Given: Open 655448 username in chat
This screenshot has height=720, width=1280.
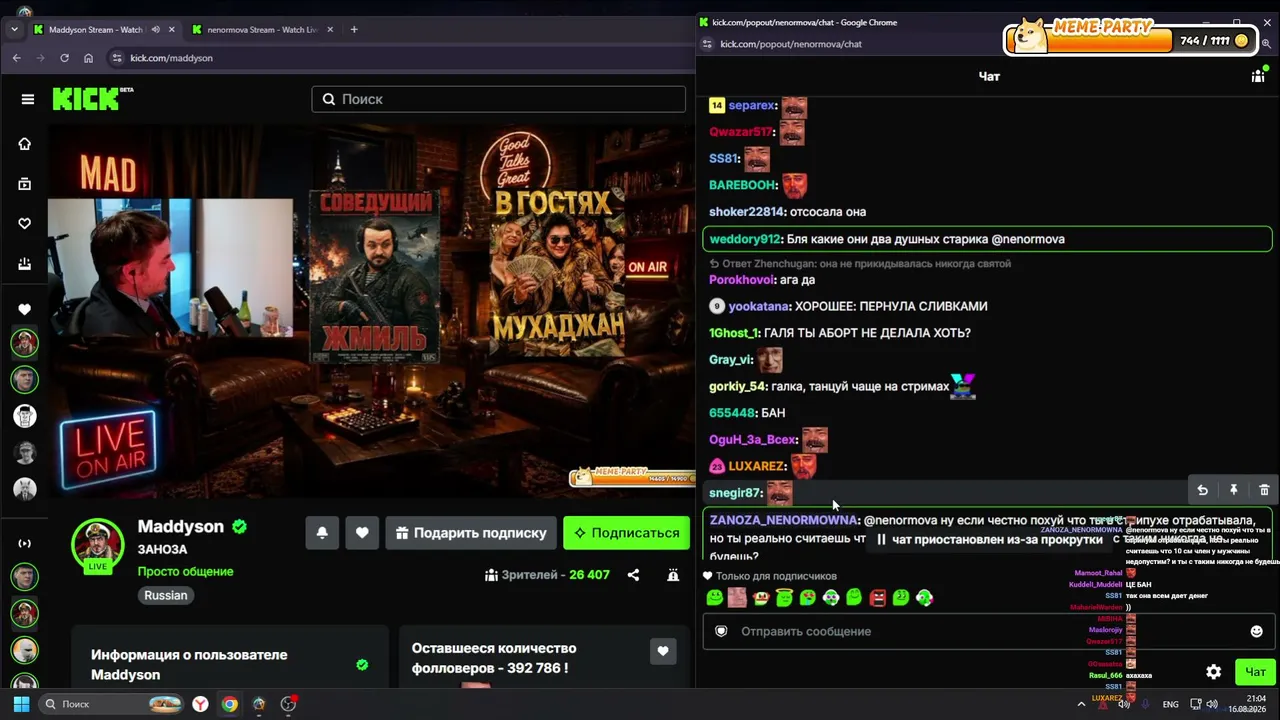Looking at the screenshot, I should (x=732, y=413).
